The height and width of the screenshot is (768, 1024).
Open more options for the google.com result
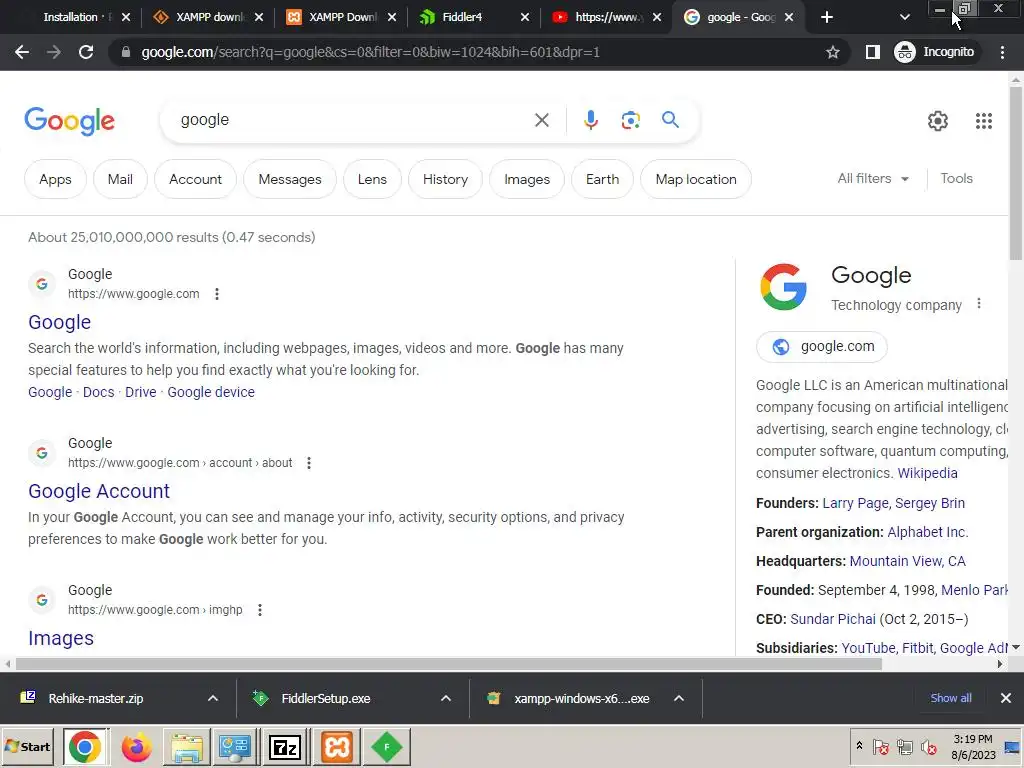click(x=217, y=294)
